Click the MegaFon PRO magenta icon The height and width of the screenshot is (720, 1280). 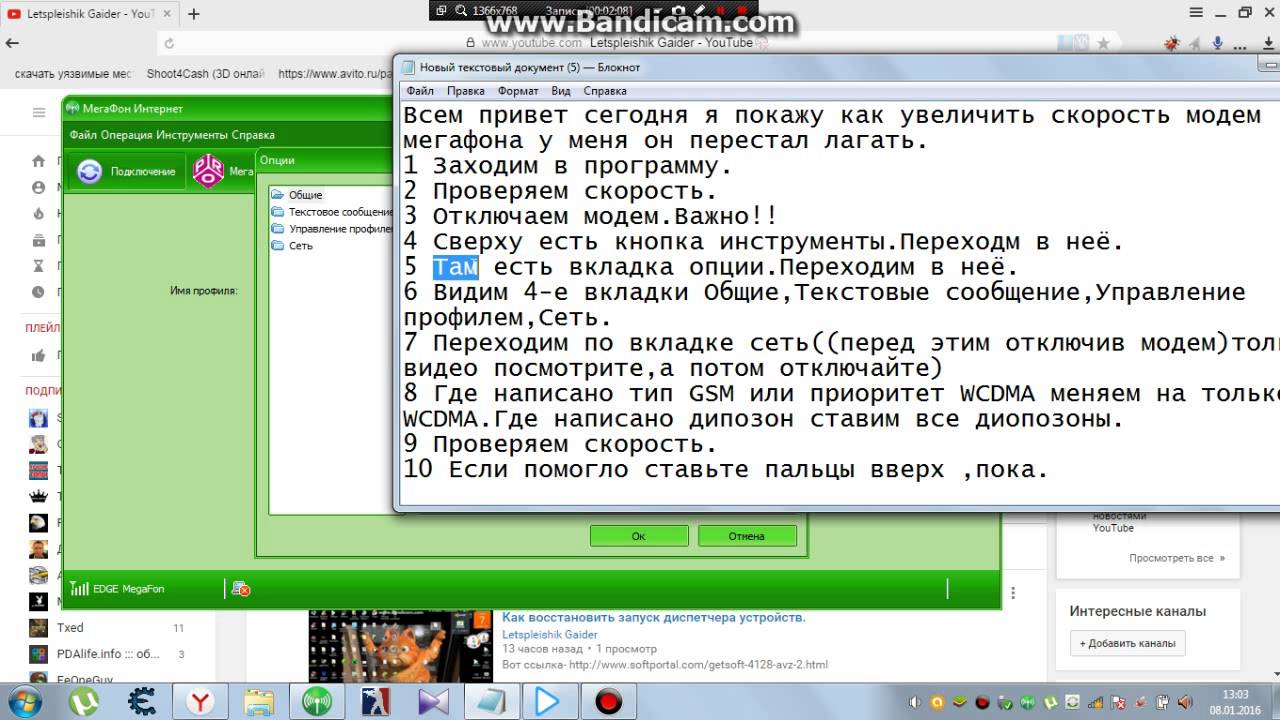(x=208, y=171)
